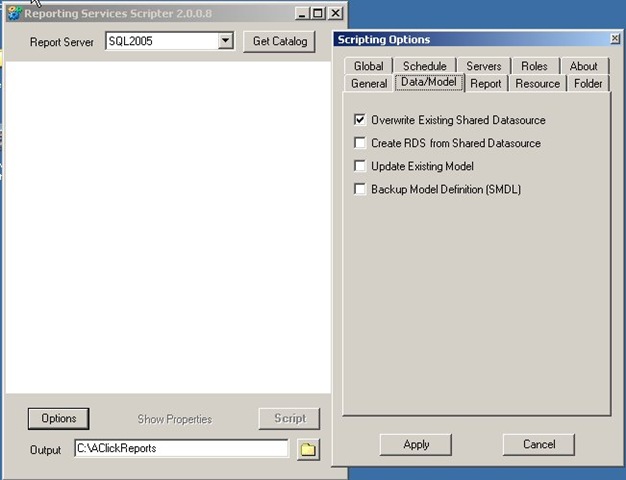
Task: Click the Show Properties label
Action: point(175,419)
